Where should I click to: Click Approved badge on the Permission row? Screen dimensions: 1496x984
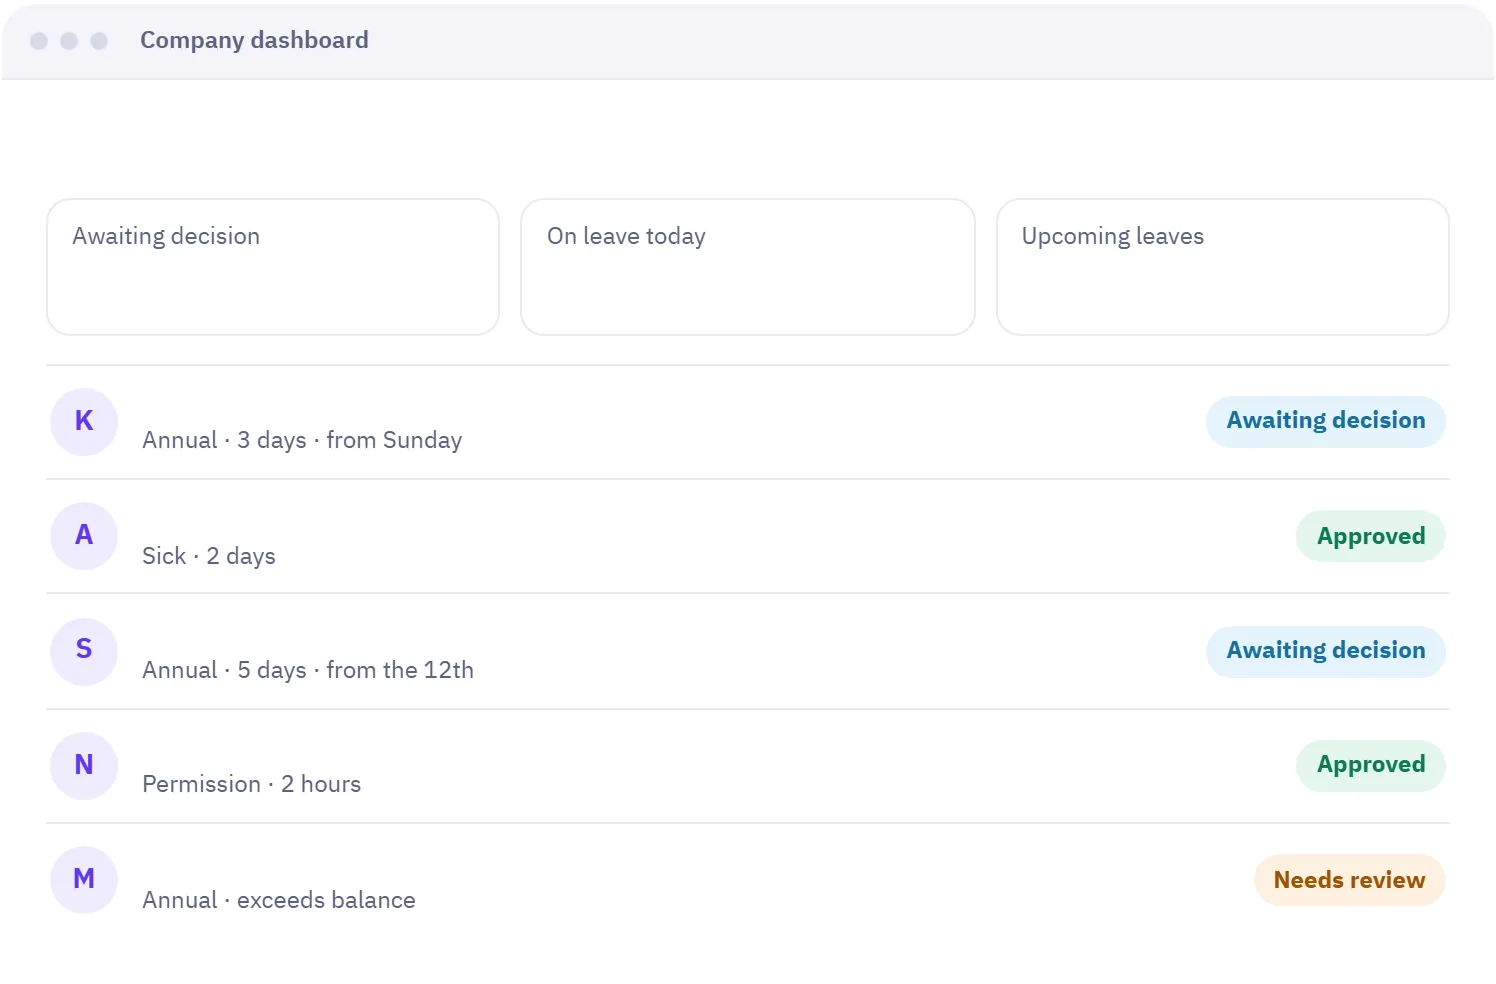click(1371, 766)
